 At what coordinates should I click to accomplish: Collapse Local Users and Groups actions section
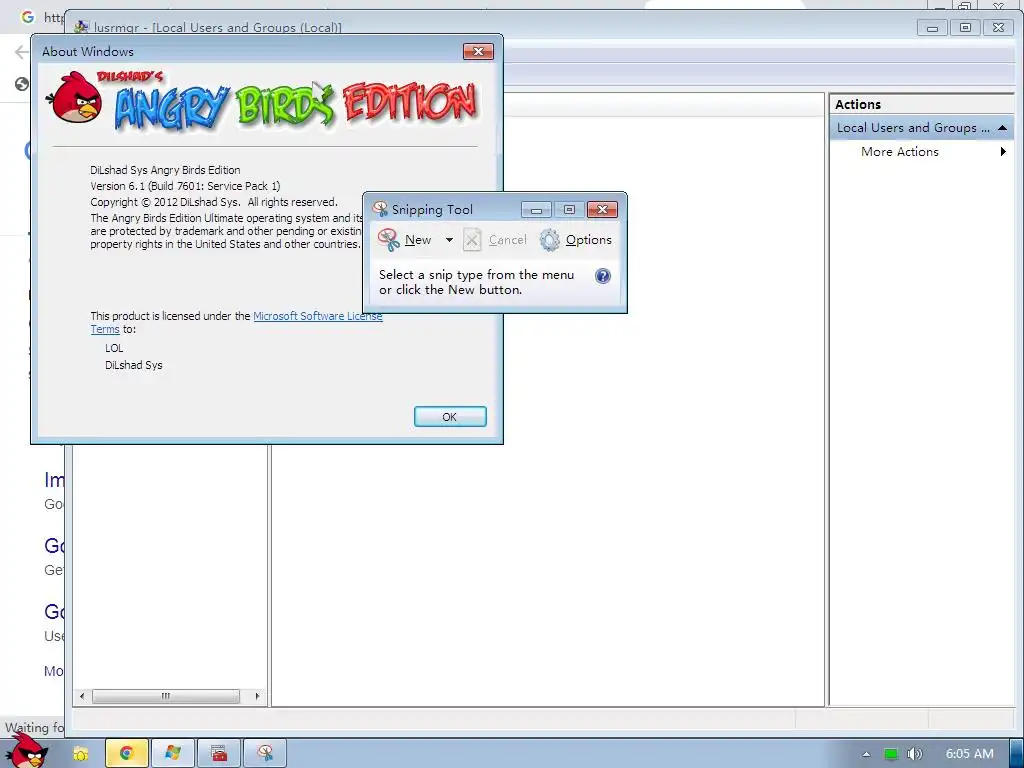(1002, 128)
